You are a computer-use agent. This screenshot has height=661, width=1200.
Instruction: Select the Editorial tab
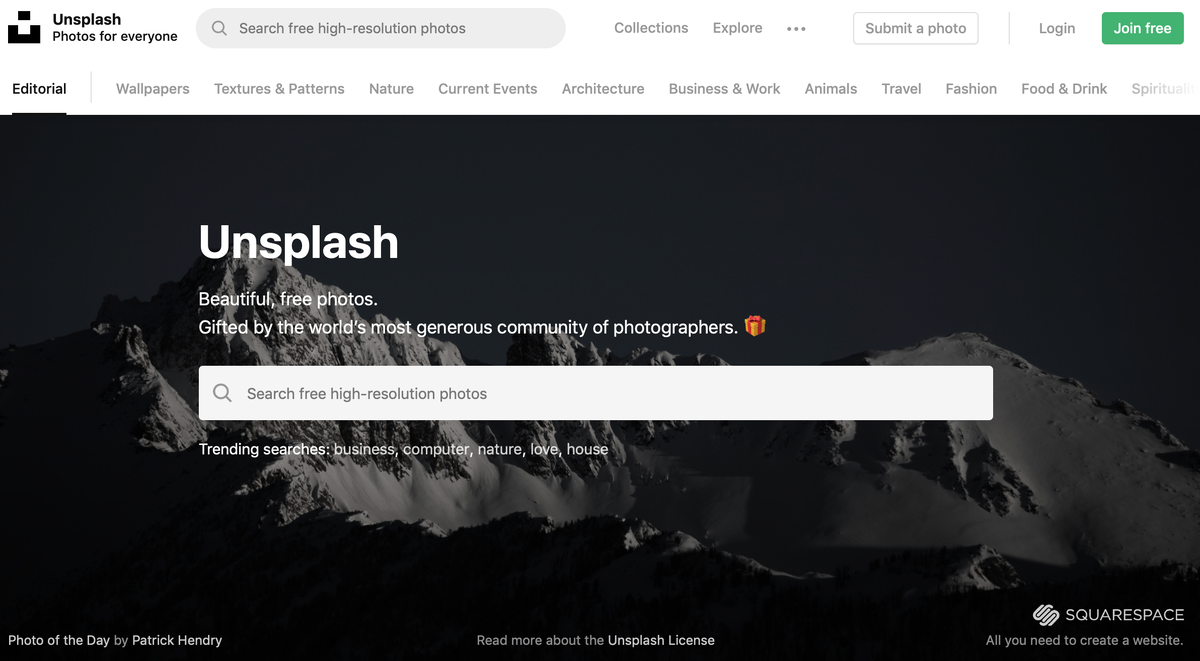39,88
